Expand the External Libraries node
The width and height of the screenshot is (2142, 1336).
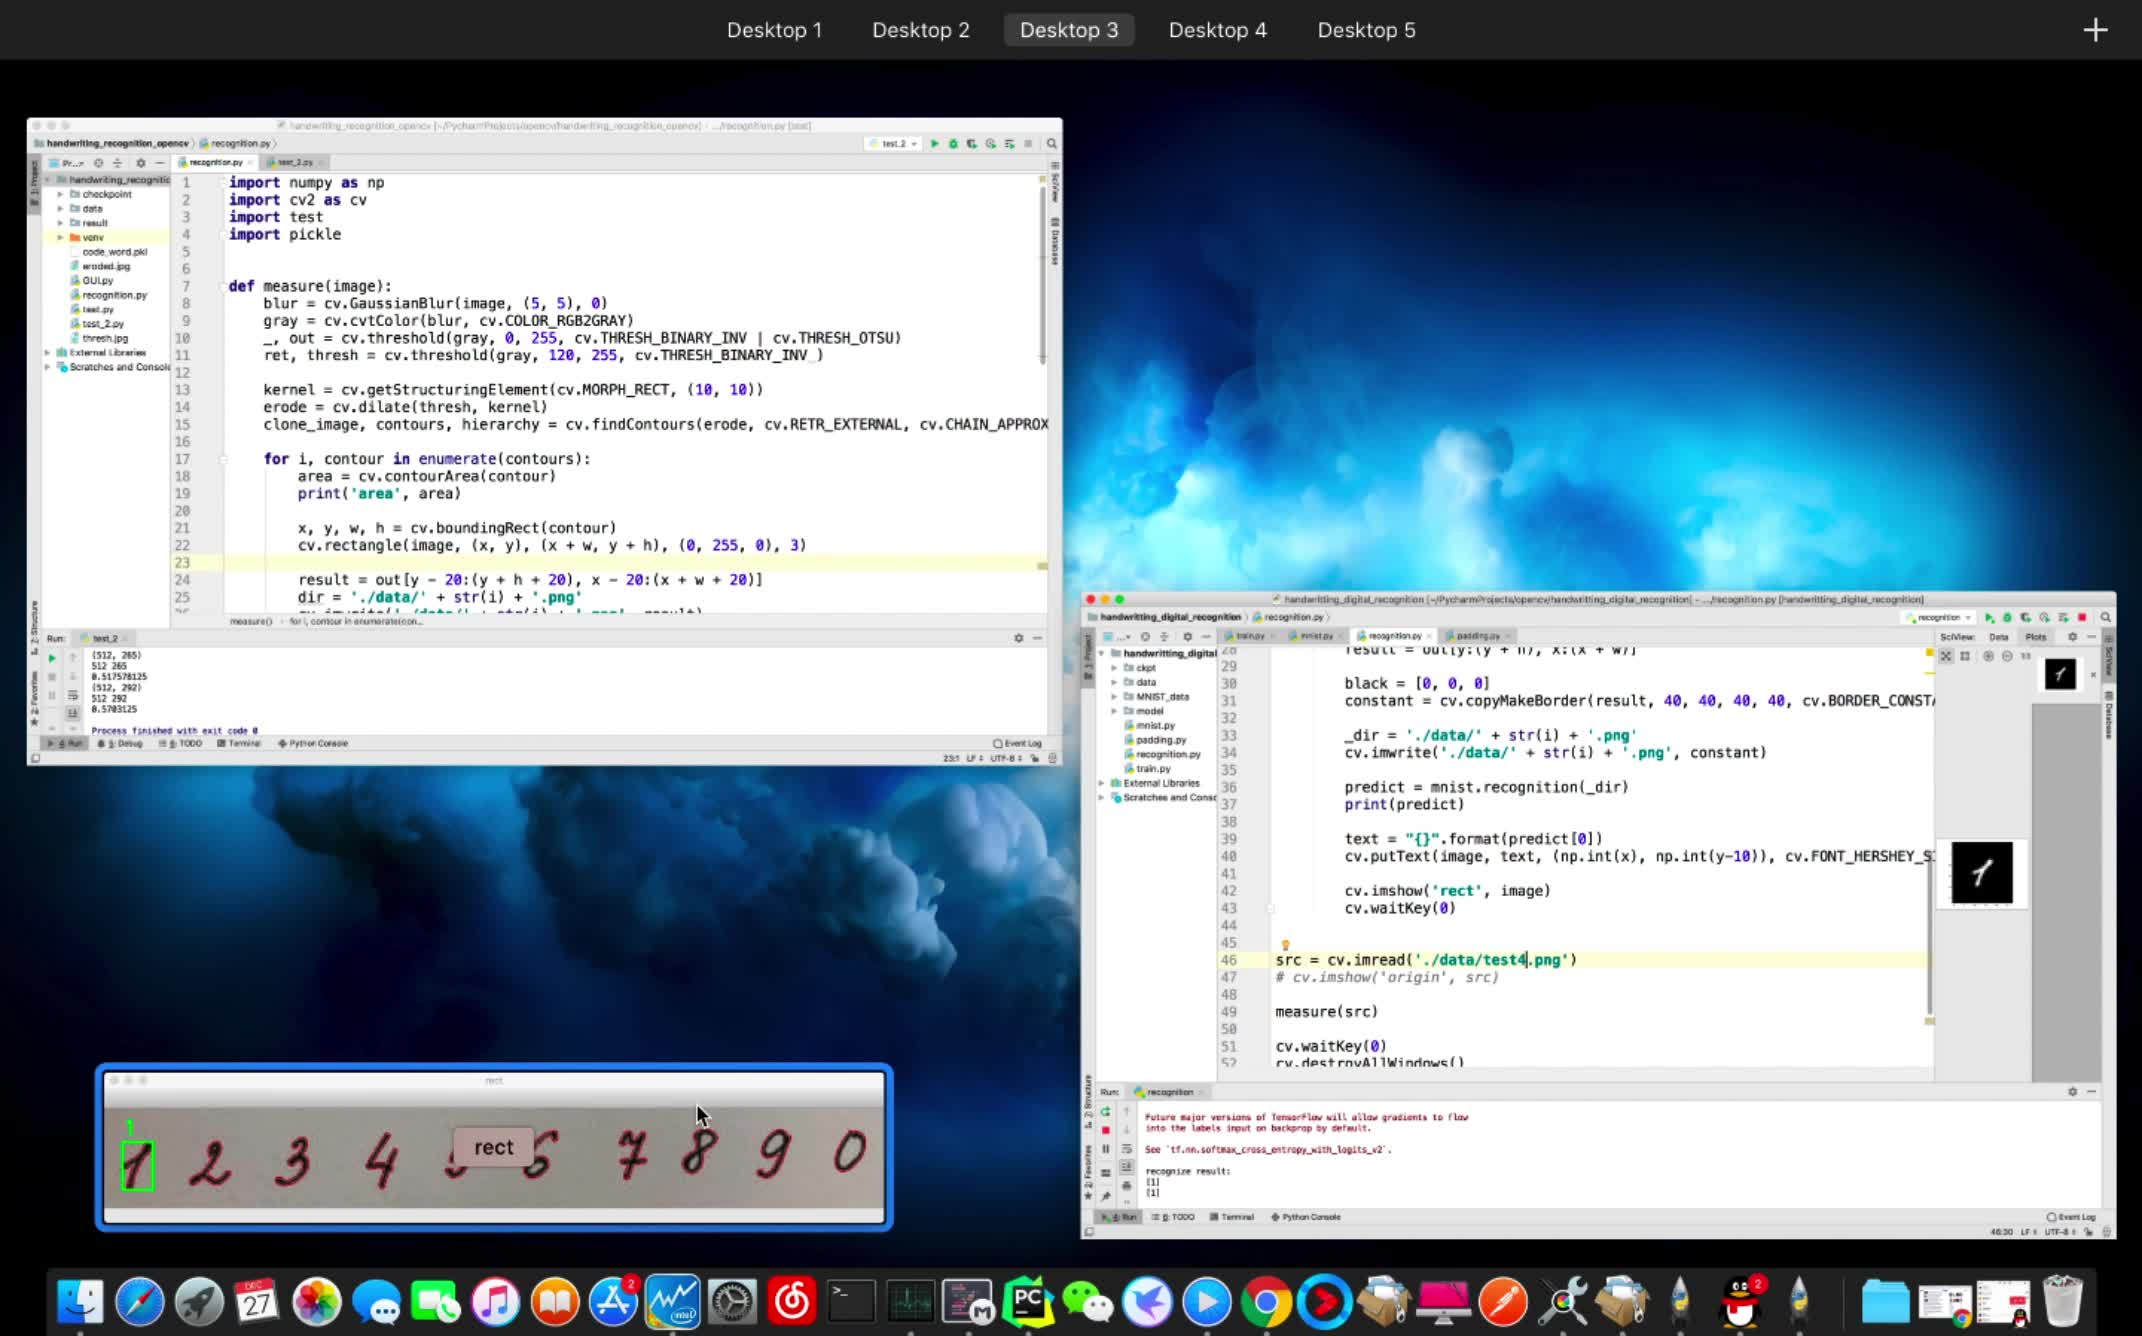click(x=1102, y=783)
